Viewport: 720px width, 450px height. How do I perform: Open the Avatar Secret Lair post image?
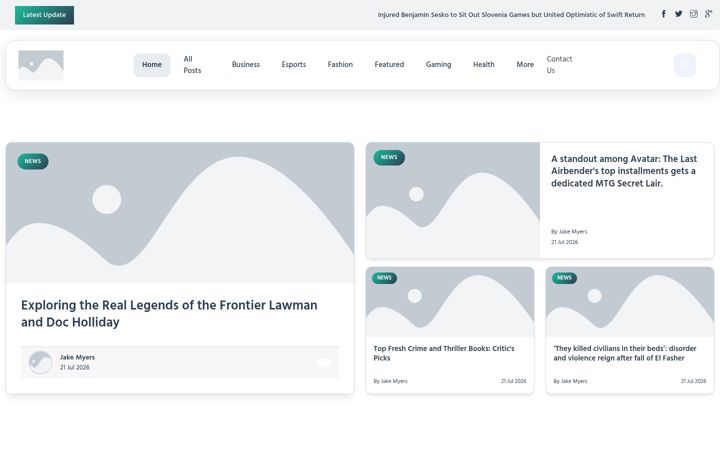[x=453, y=200]
